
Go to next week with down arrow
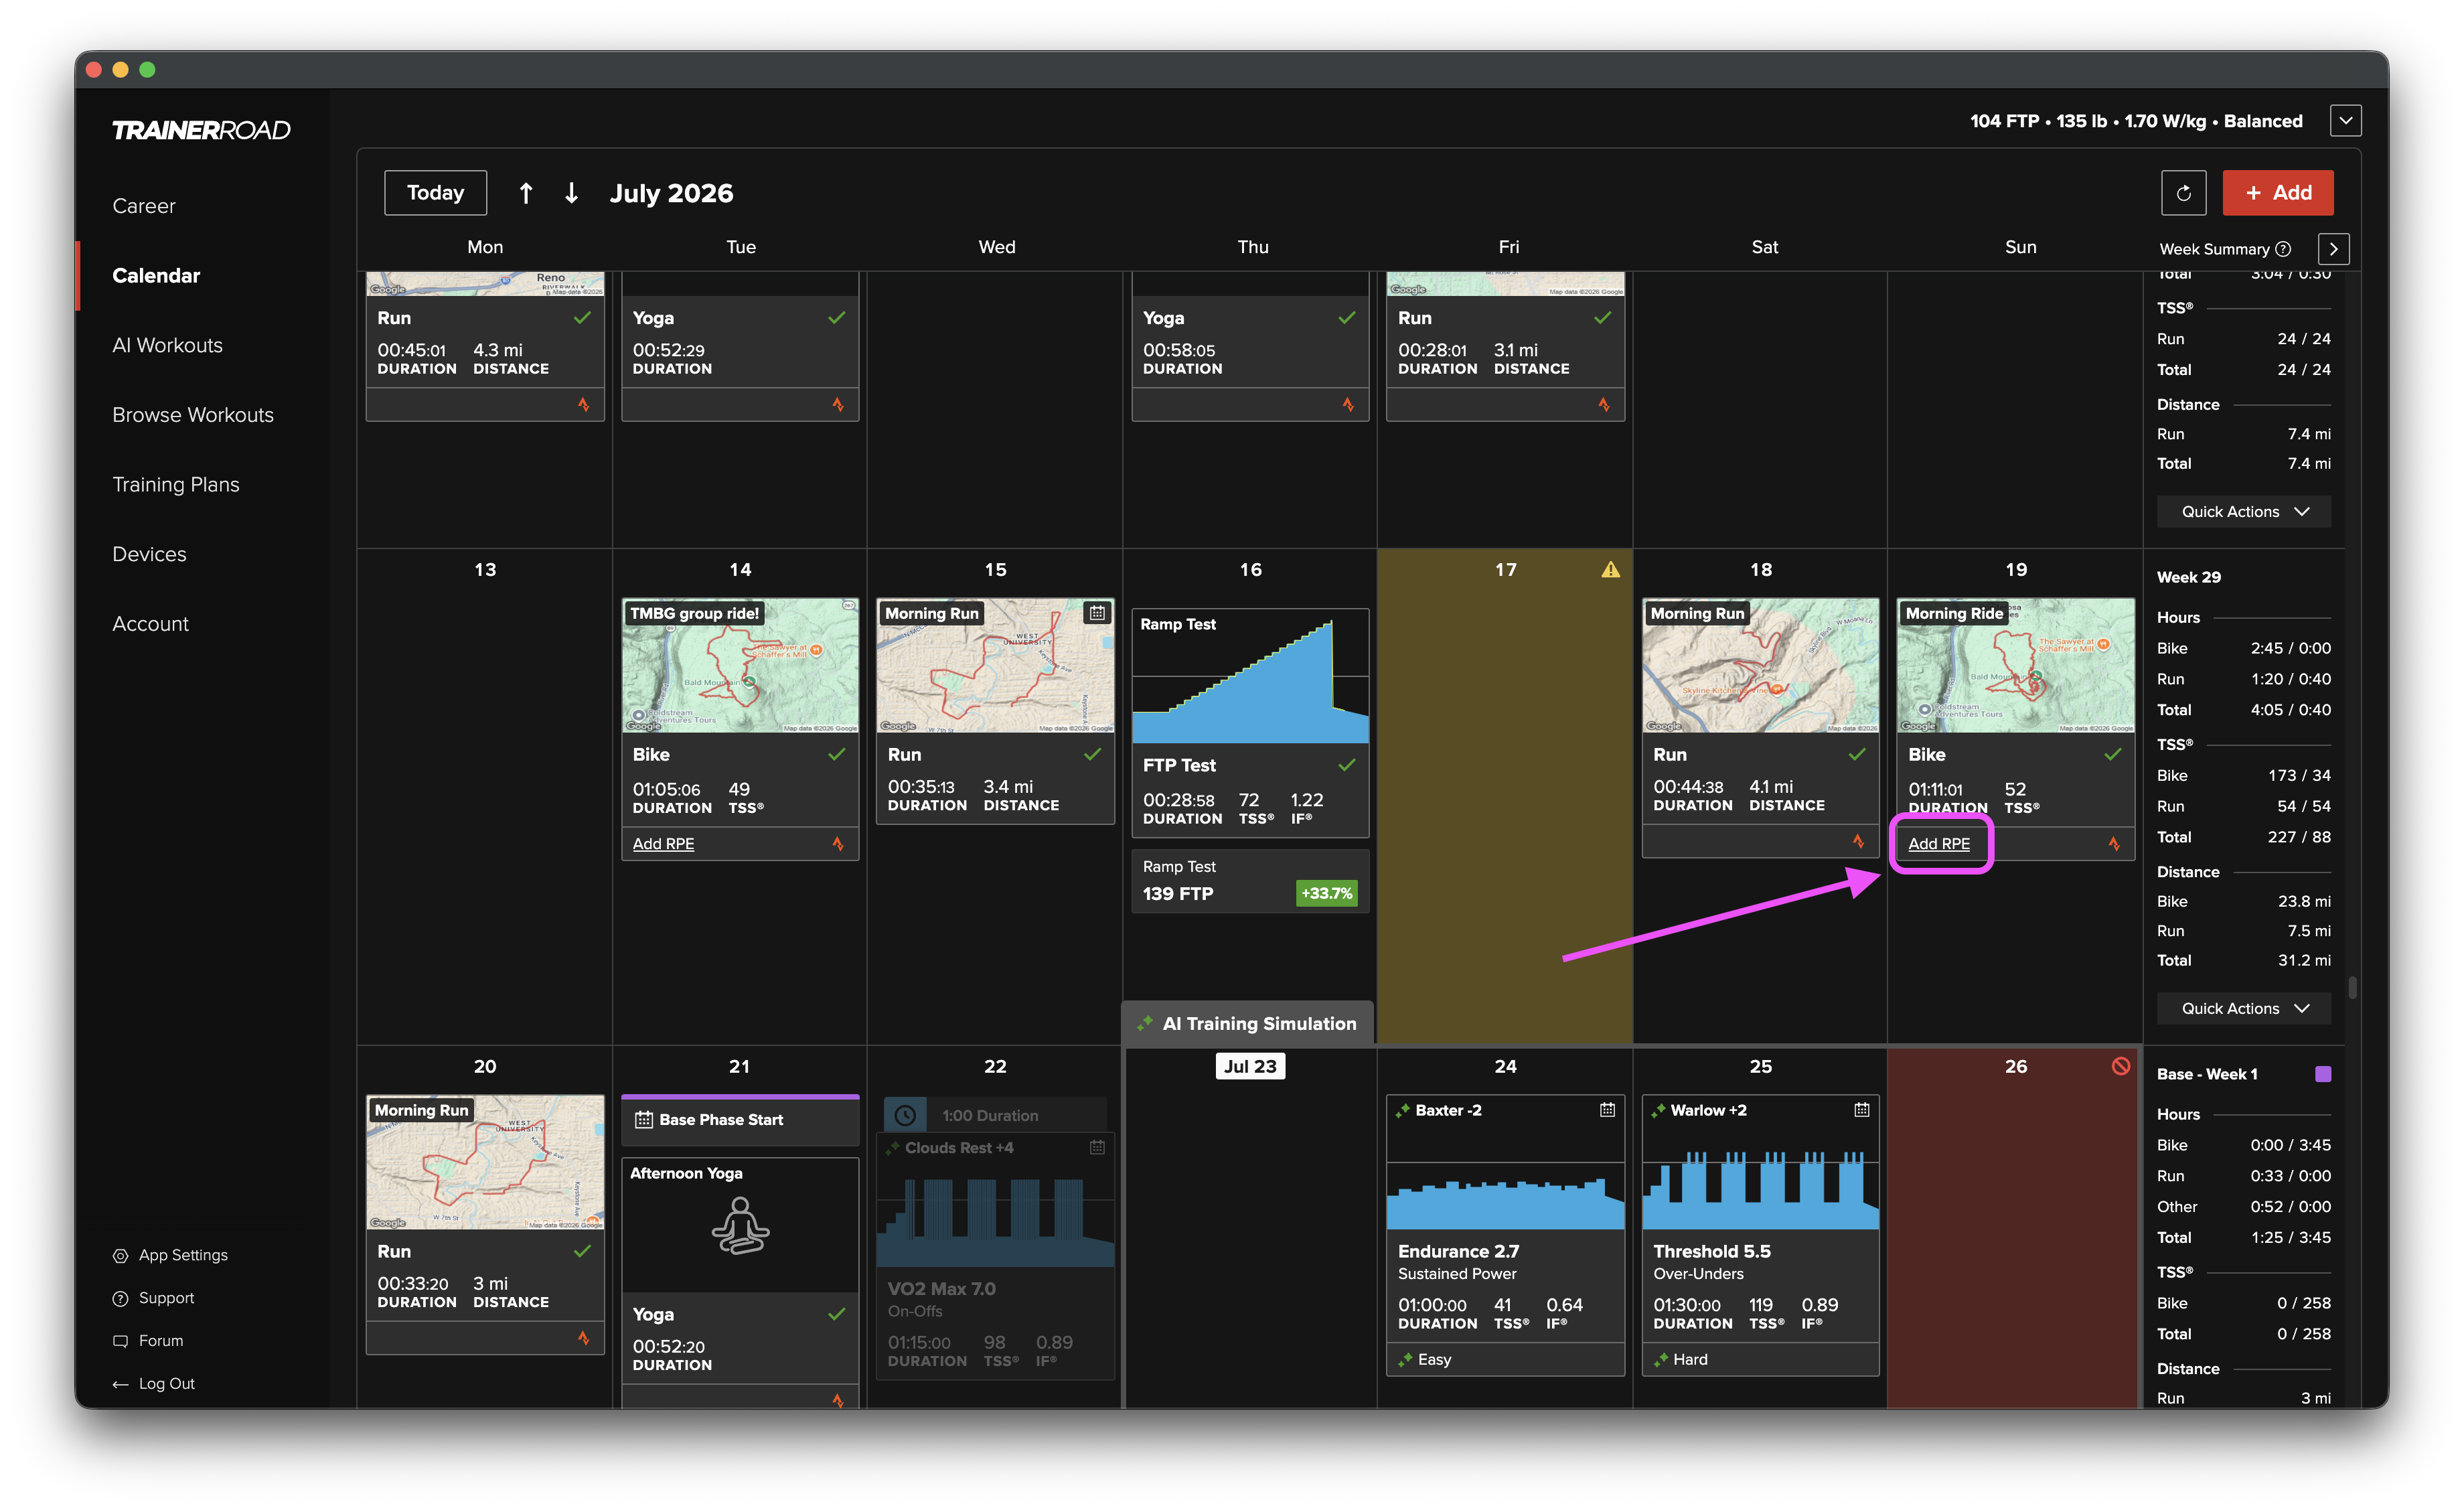571,193
